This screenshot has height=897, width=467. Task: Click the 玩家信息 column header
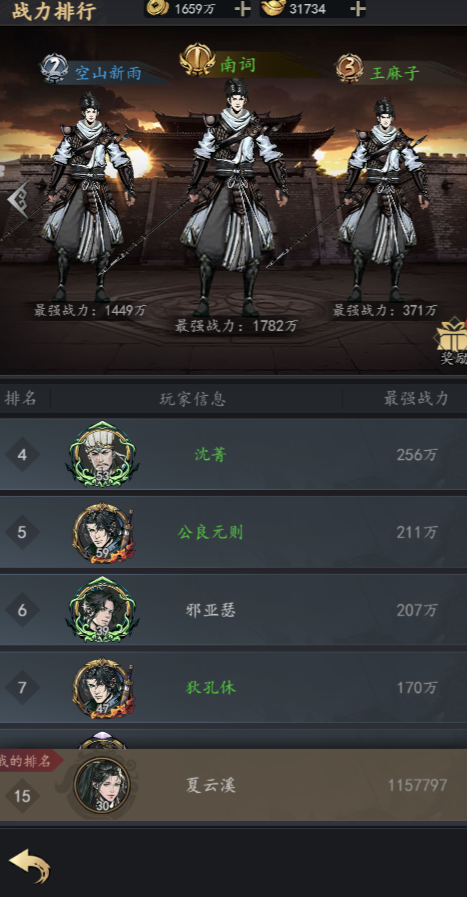[192, 399]
